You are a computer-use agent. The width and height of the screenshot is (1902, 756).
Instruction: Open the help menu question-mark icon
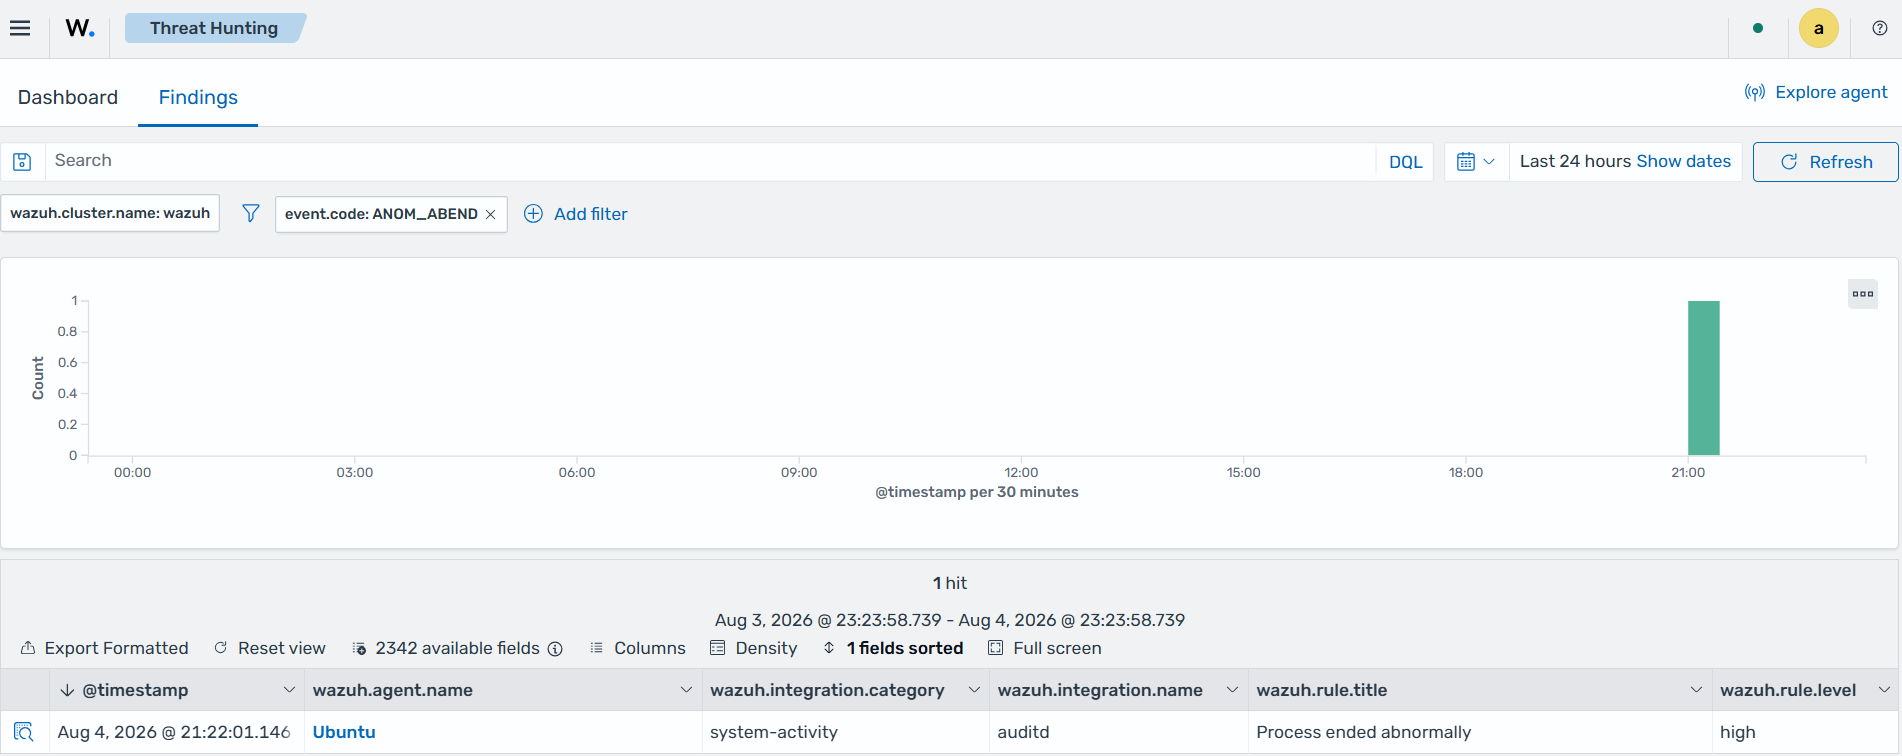click(1880, 28)
